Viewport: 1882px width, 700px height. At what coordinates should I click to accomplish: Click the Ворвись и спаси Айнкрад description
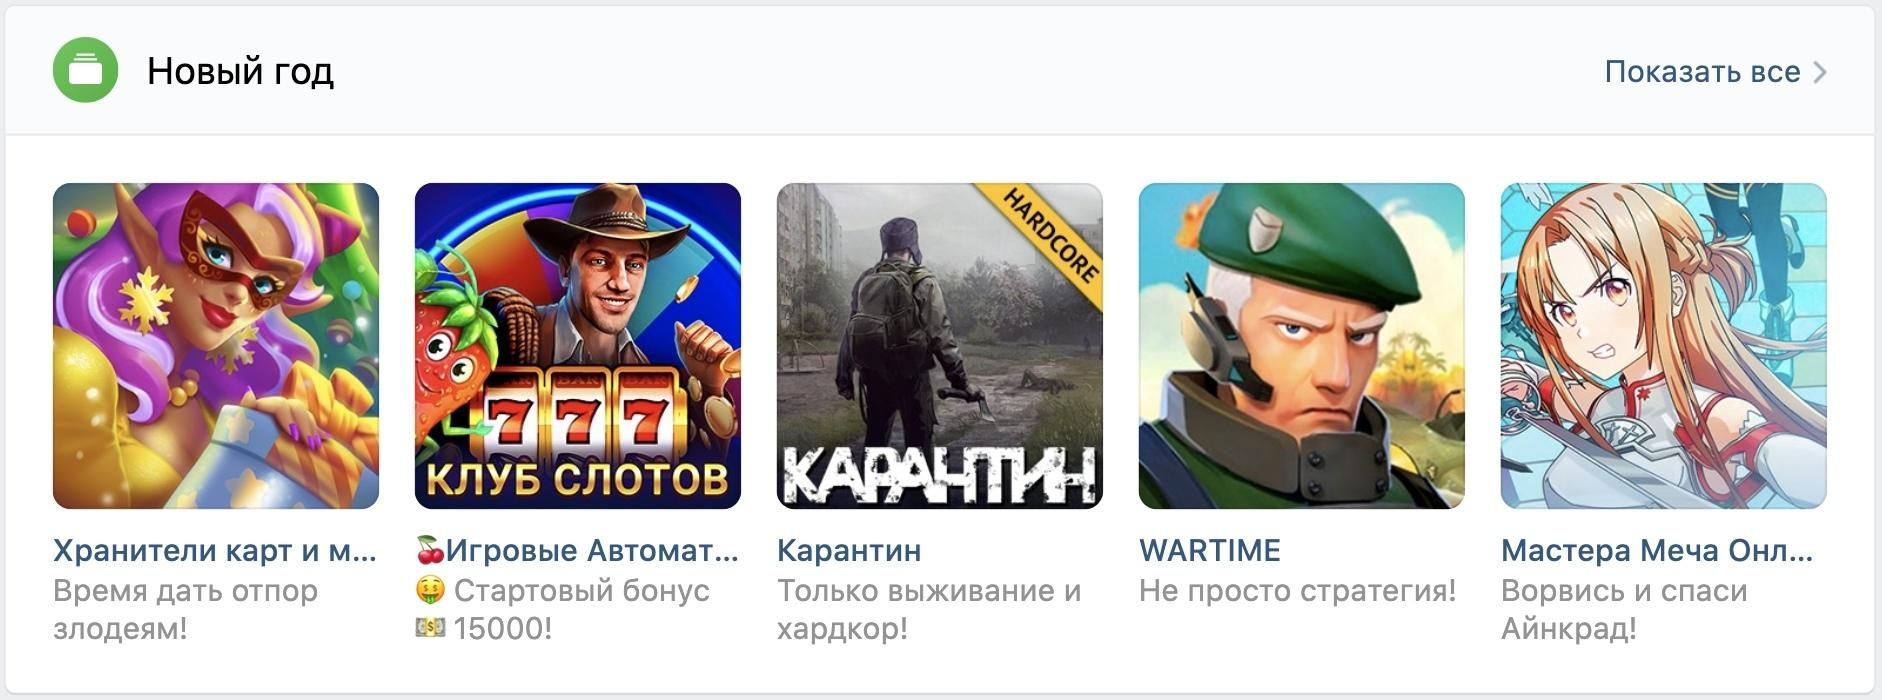pos(1624,609)
